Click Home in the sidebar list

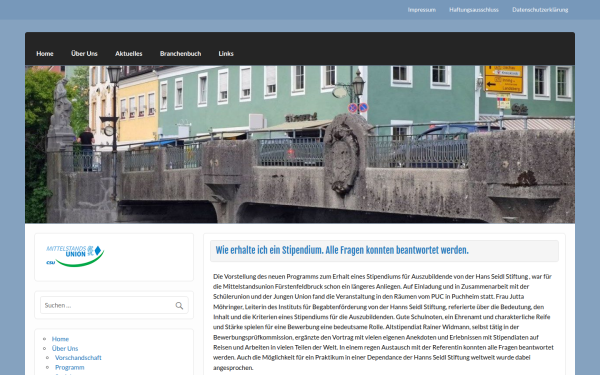coord(60,339)
